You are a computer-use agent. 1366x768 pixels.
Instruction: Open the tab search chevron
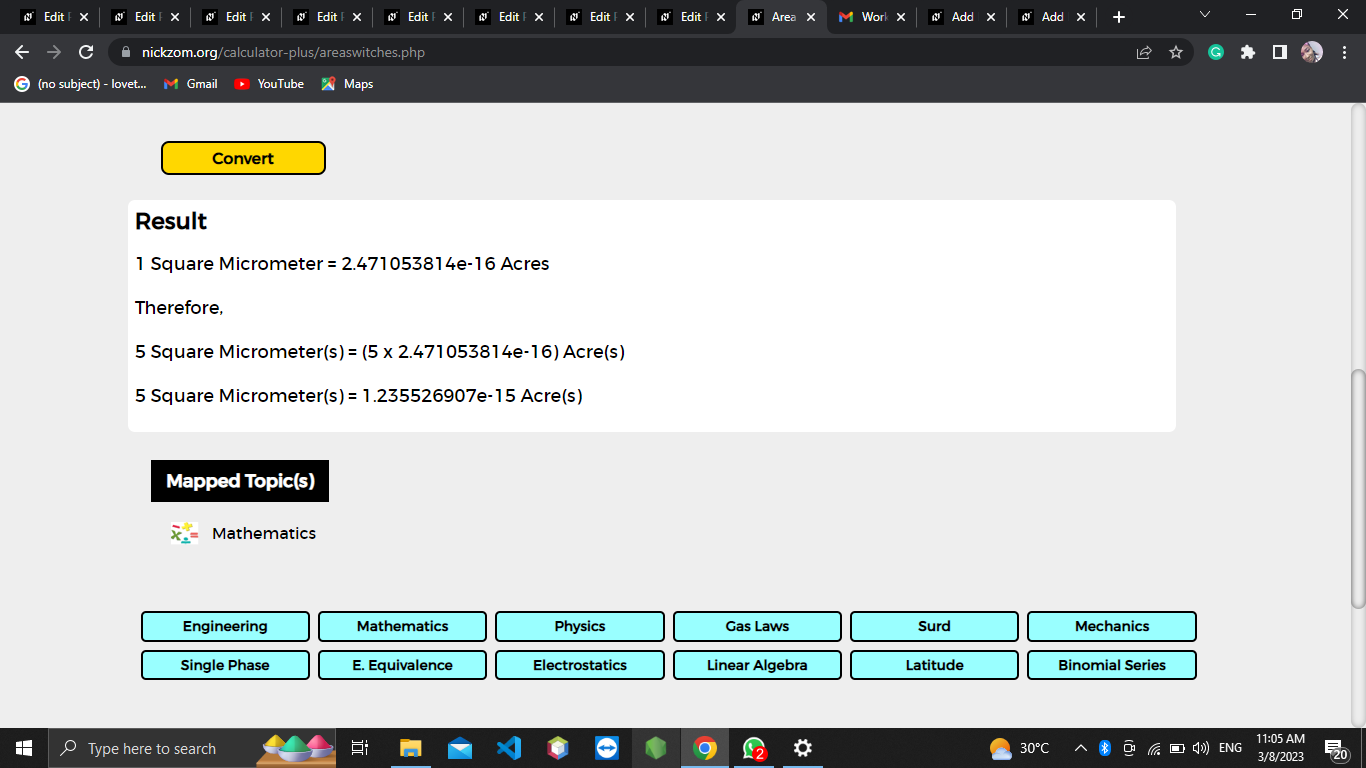[x=1204, y=15]
